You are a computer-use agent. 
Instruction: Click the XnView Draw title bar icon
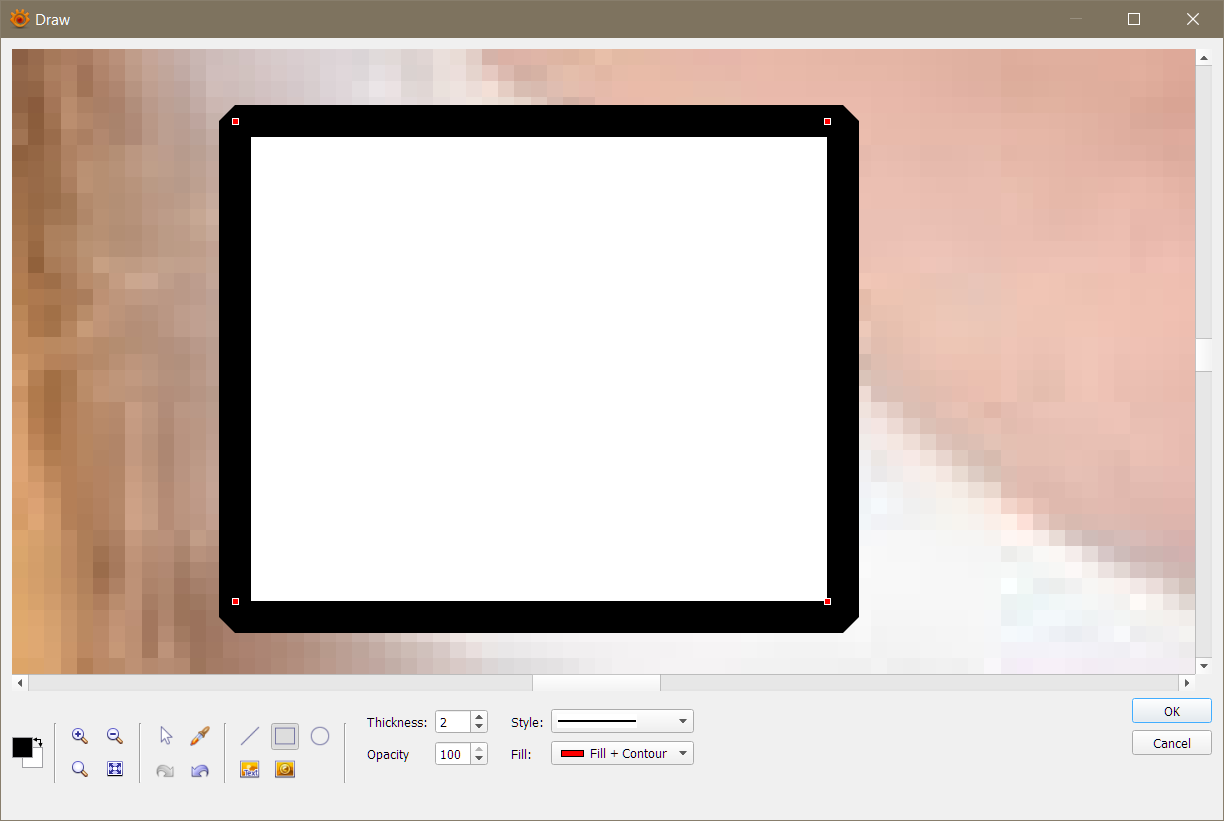(19, 19)
